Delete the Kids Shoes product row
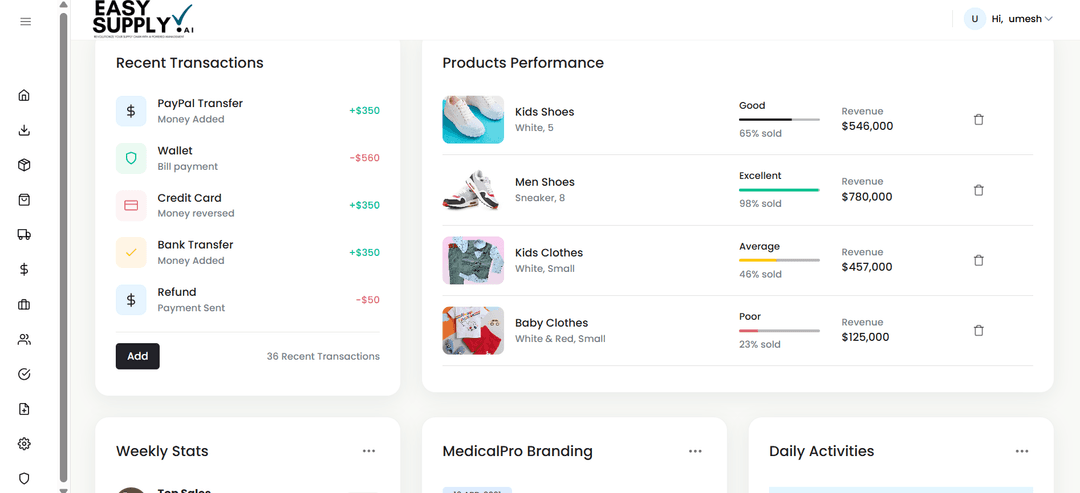This screenshot has height=493, width=1080. [x=979, y=120]
